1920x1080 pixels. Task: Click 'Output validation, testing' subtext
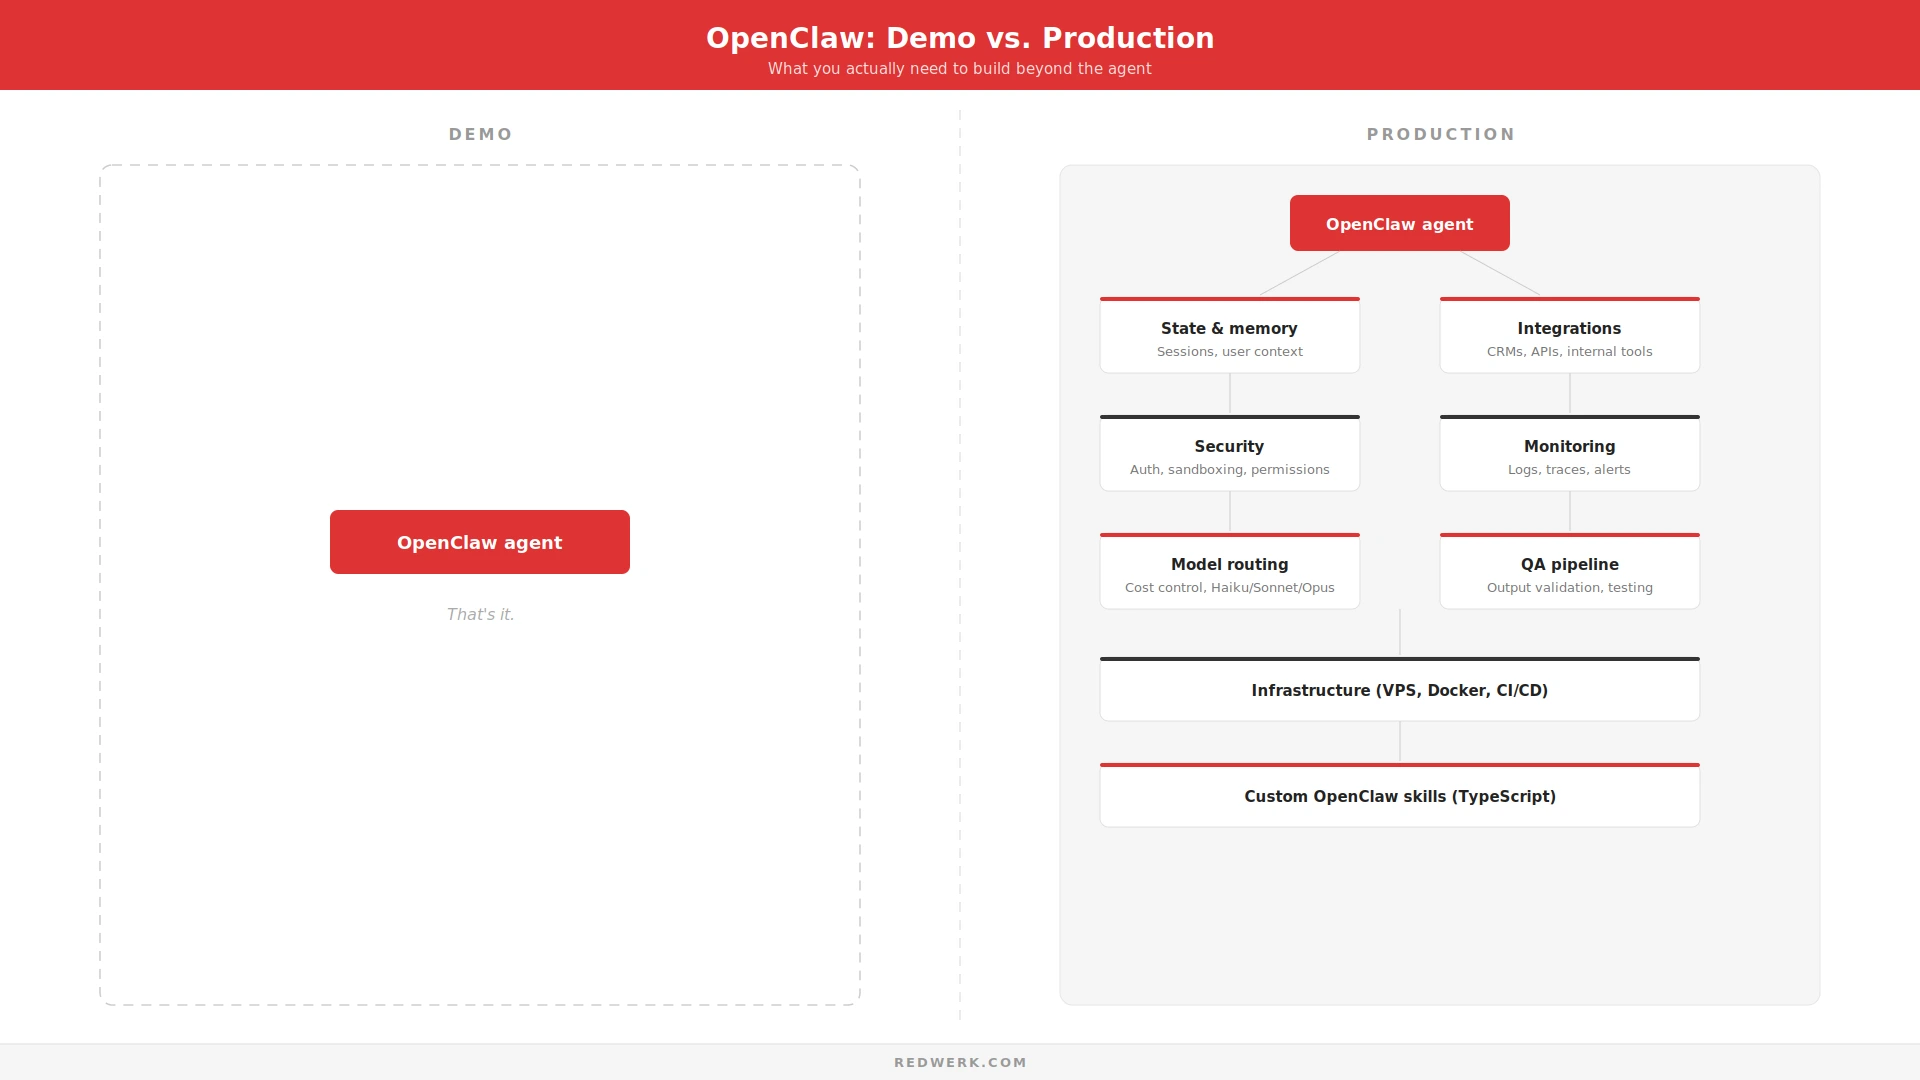[x=1569, y=588]
